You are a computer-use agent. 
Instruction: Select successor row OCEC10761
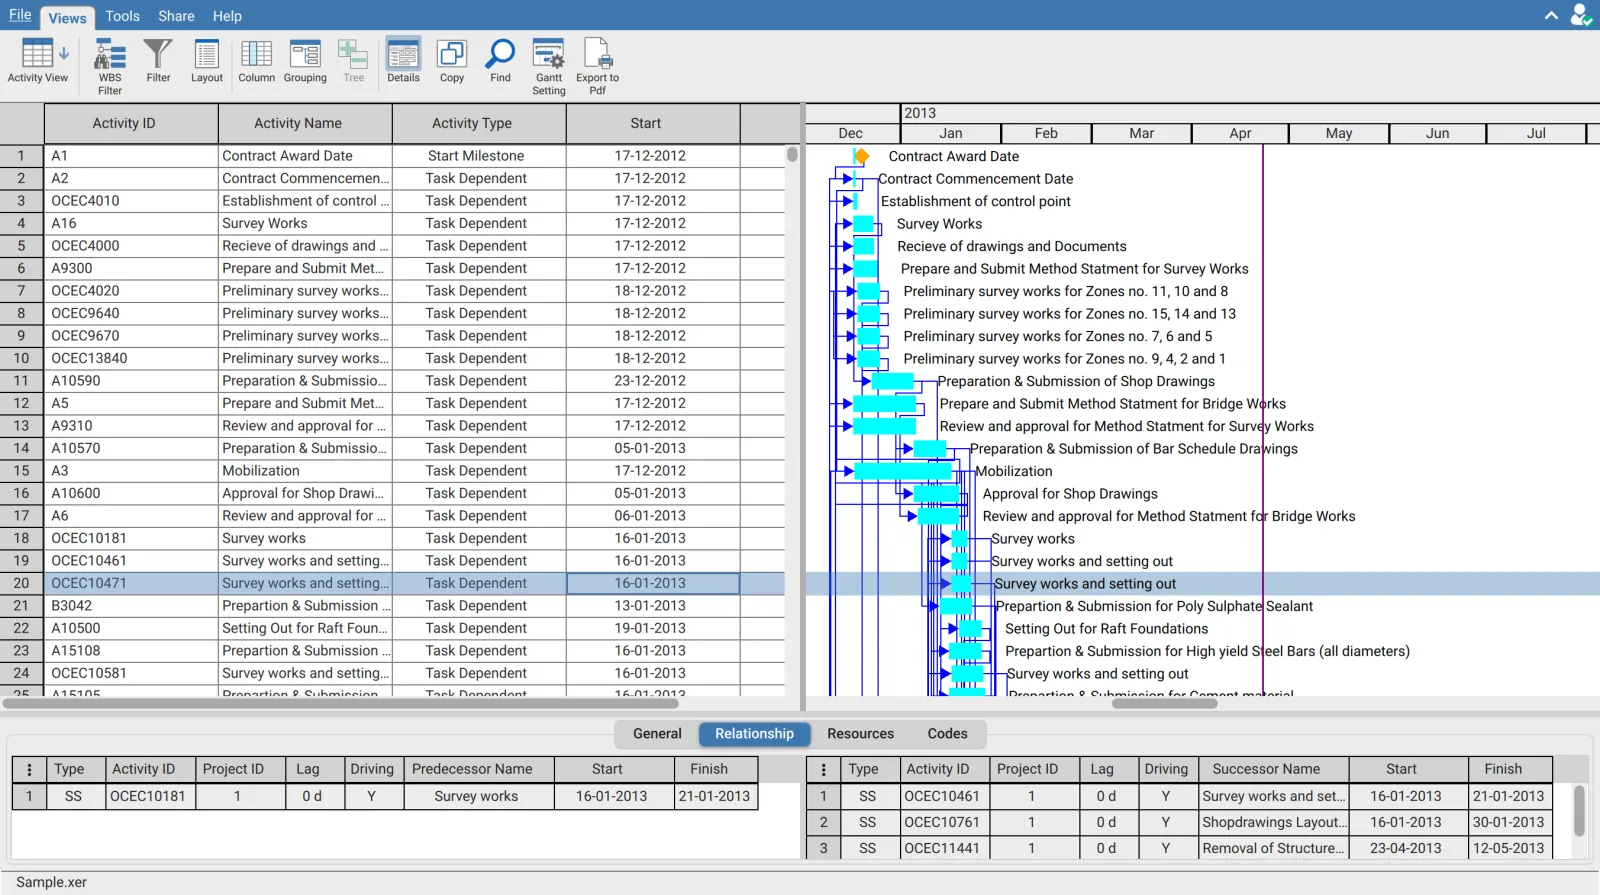coord(1179,822)
